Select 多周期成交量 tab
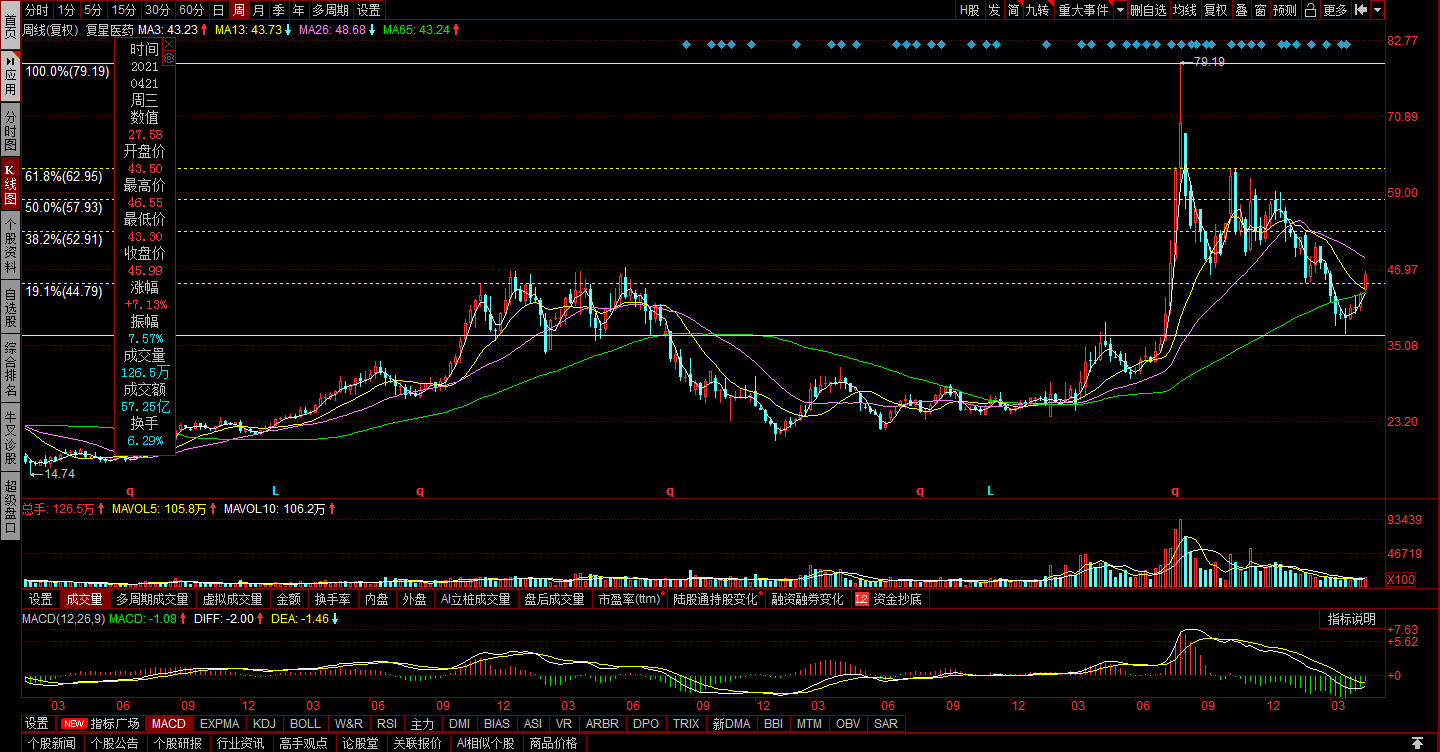Screen dimensions: 1440x752 [x=152, y=599]
